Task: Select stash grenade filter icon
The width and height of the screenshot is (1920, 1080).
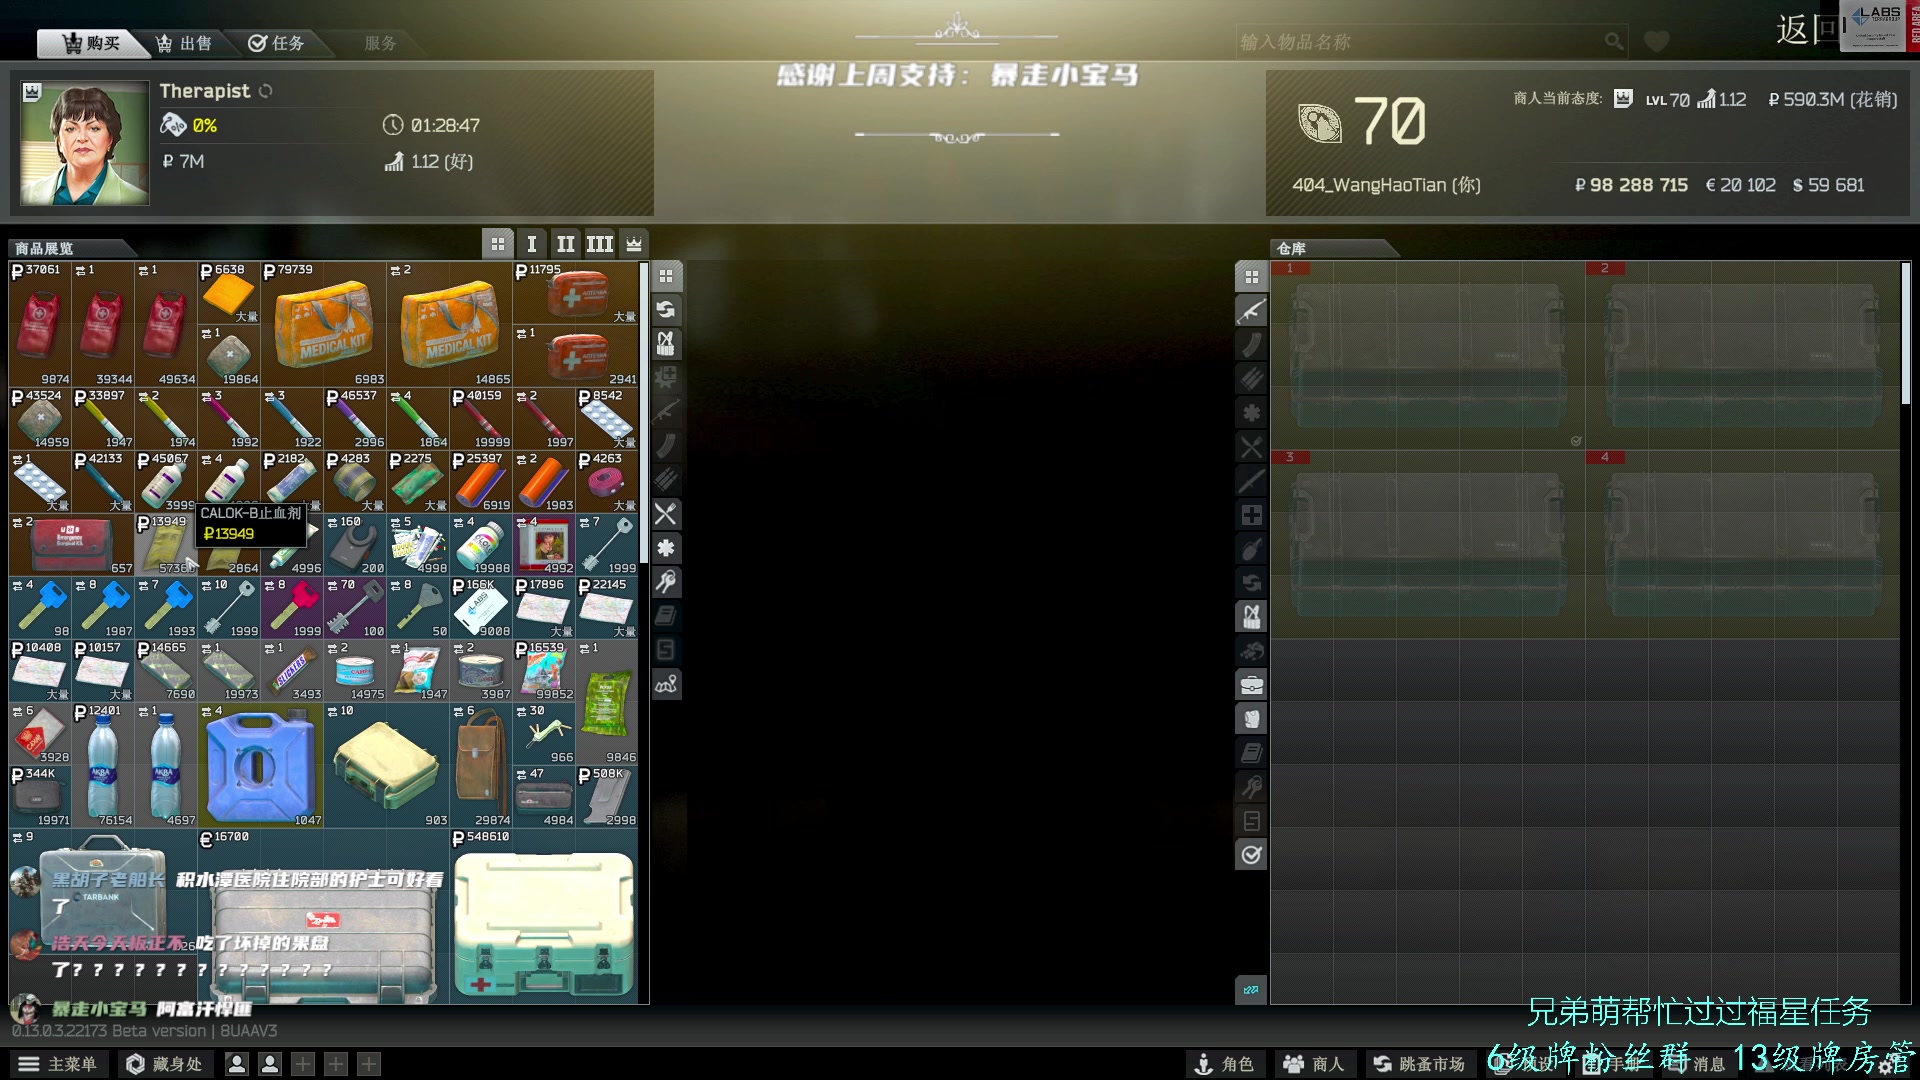Action: point(1251,549)
